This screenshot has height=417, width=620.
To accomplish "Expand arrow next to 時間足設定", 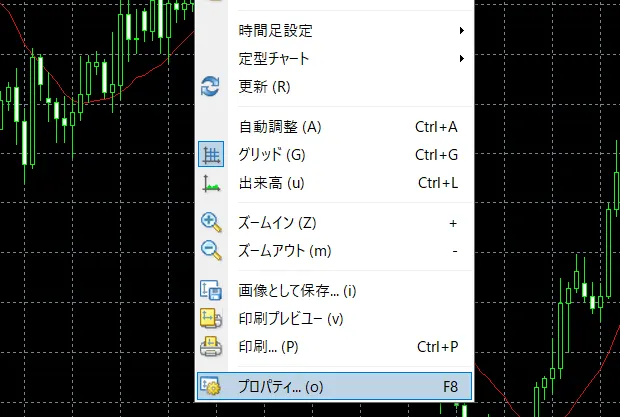I will (461, 30).
